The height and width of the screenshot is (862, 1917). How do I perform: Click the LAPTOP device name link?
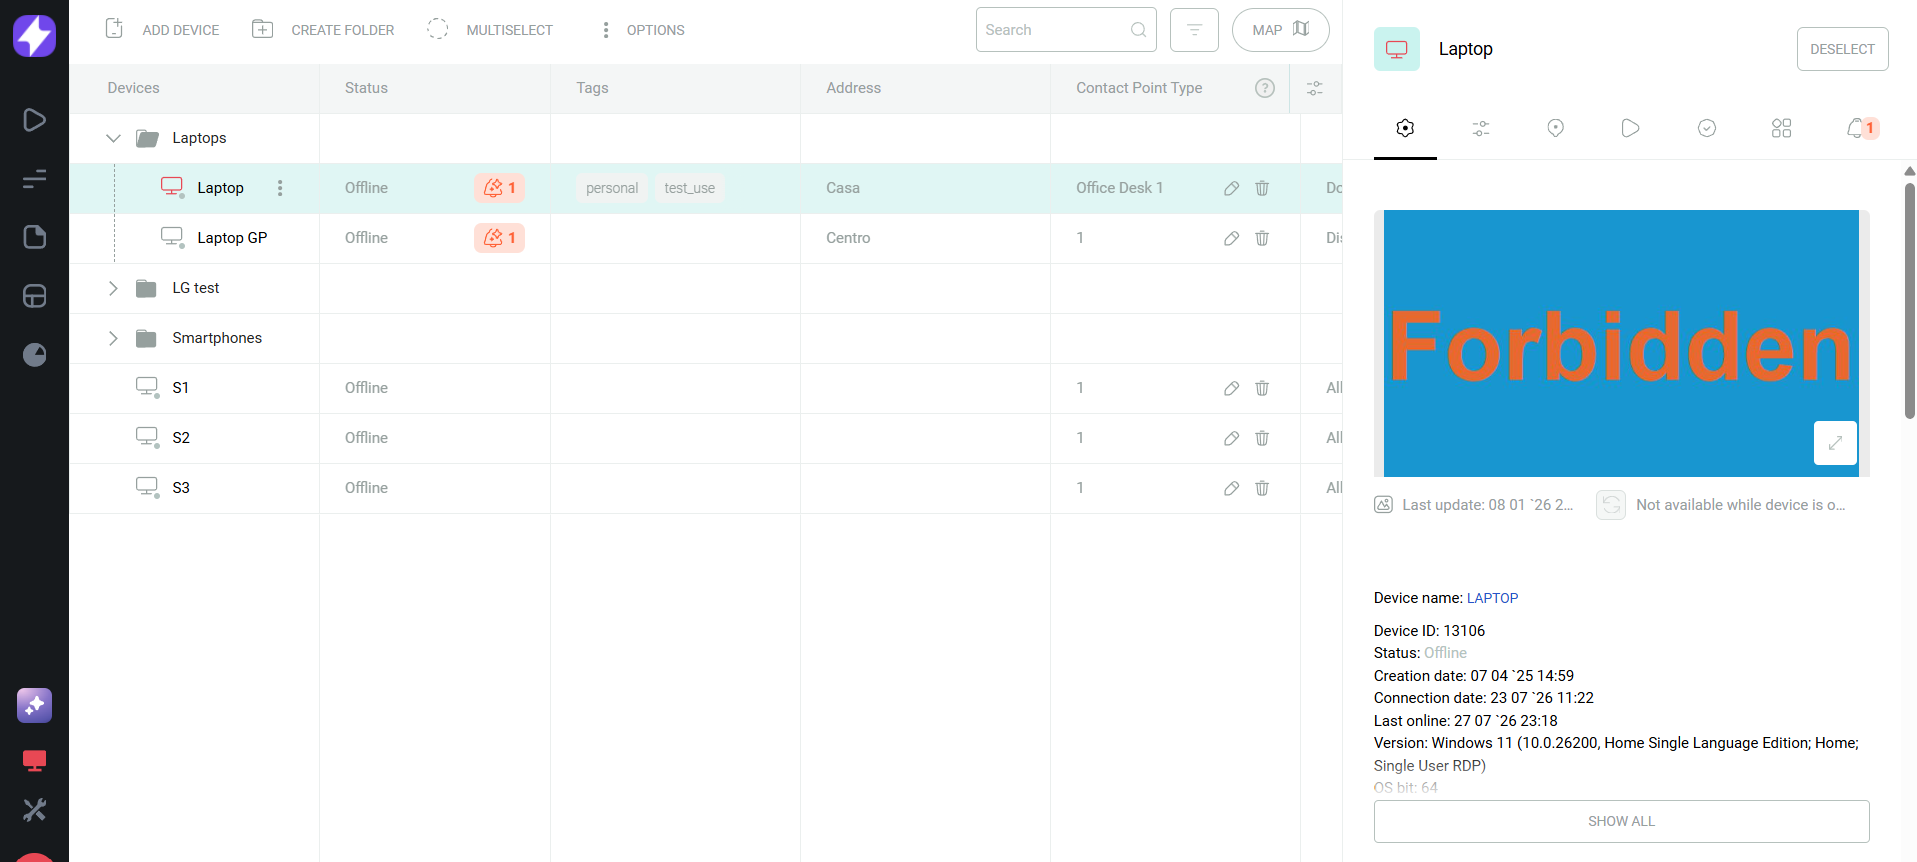pyautogui.click(x=1492, y=598)
